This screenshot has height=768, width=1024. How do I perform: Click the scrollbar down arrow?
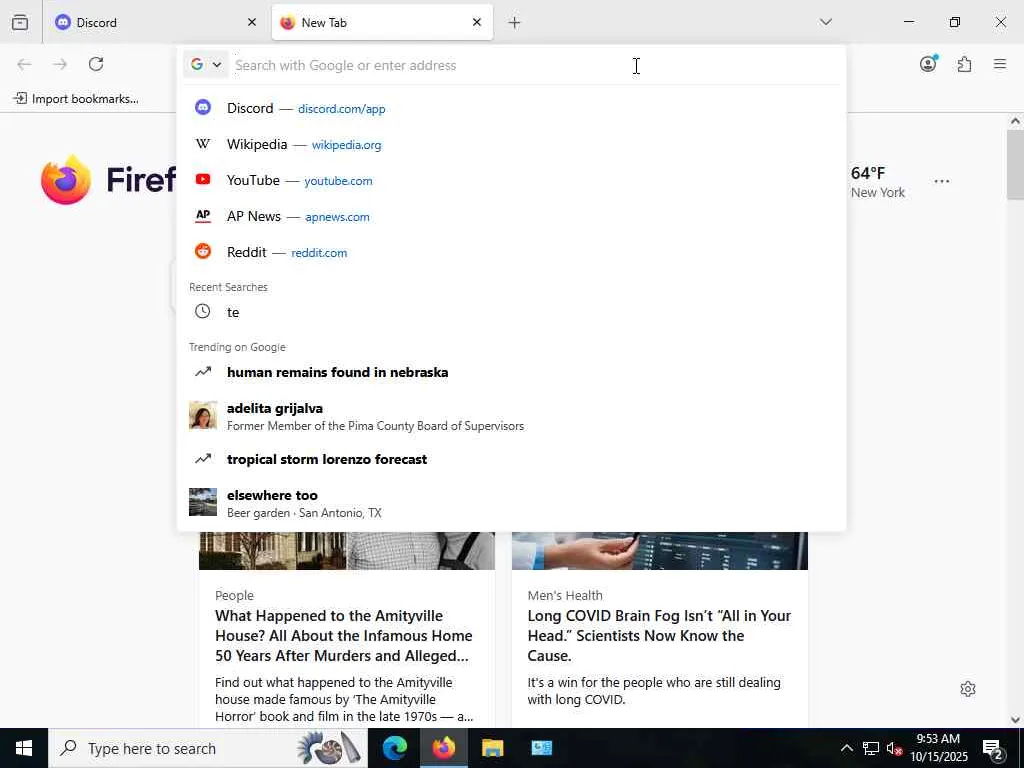point(1015,720)
